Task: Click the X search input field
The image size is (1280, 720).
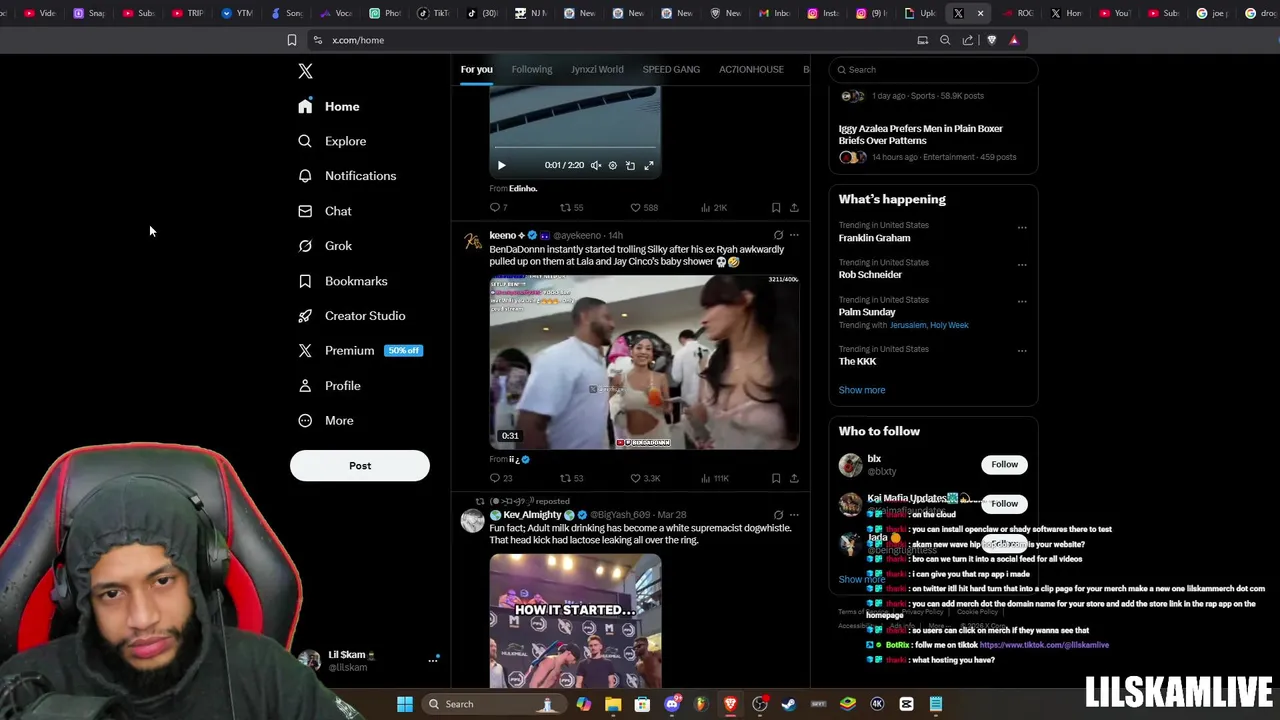Action: (x=934, y=69)
